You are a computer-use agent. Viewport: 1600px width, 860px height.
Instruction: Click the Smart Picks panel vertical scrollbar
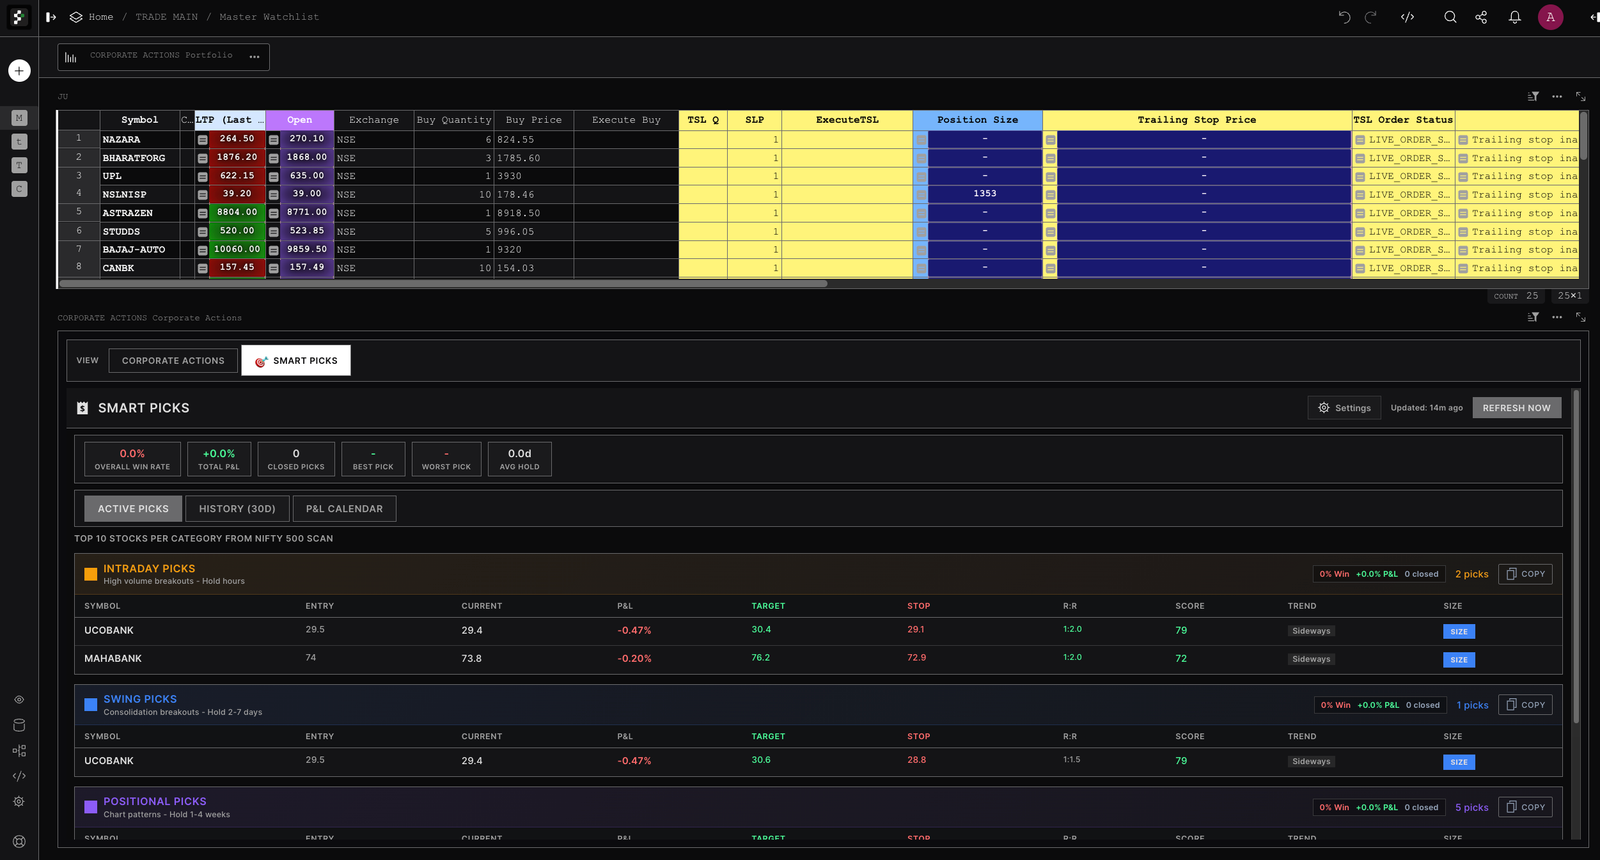[x=1576, y=555]
